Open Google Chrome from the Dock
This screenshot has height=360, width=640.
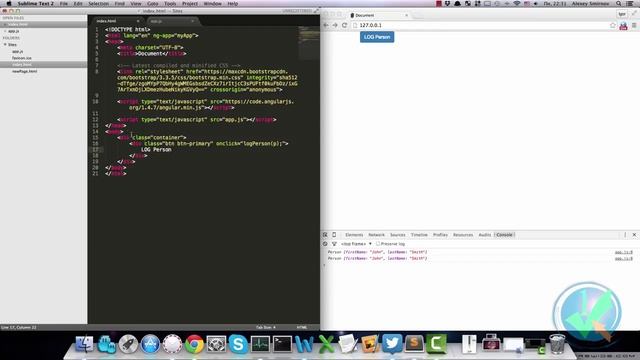(x=194, y=344)
